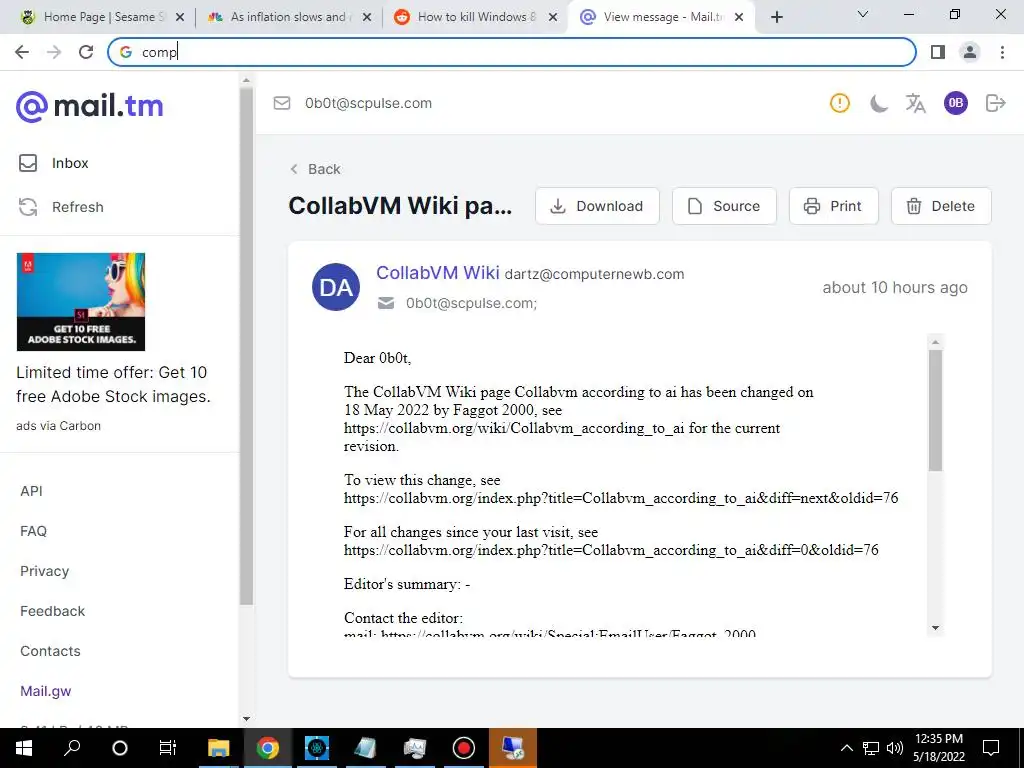Open the Privacy link

pyautogui.click(x=44, y=571)
